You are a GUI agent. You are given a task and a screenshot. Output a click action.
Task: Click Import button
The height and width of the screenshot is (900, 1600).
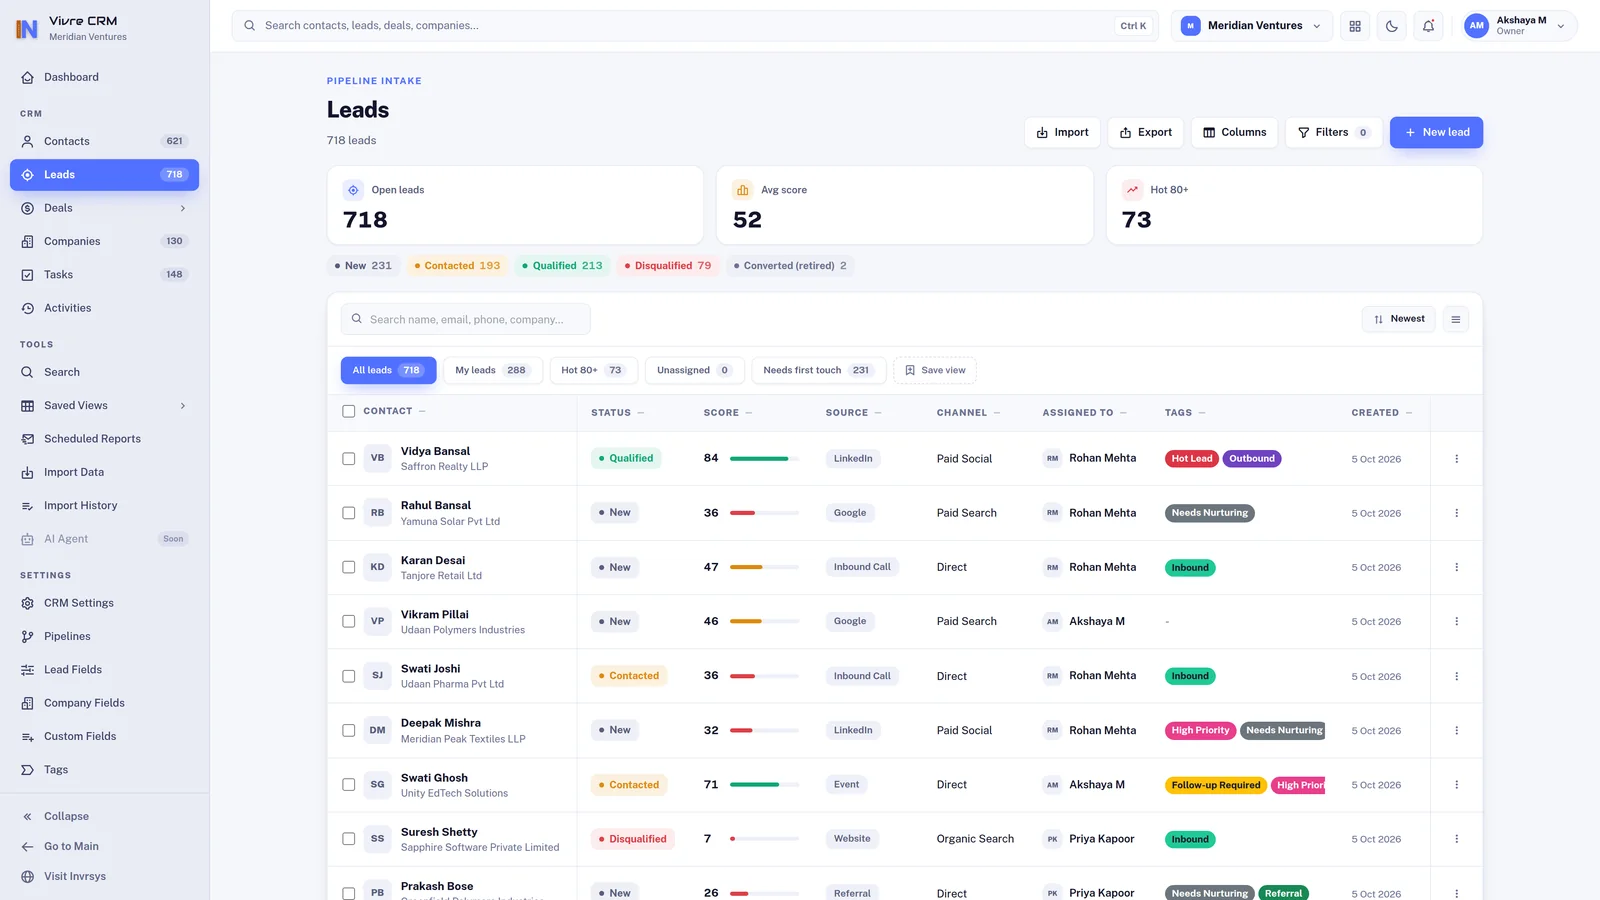pos(1062,132)
